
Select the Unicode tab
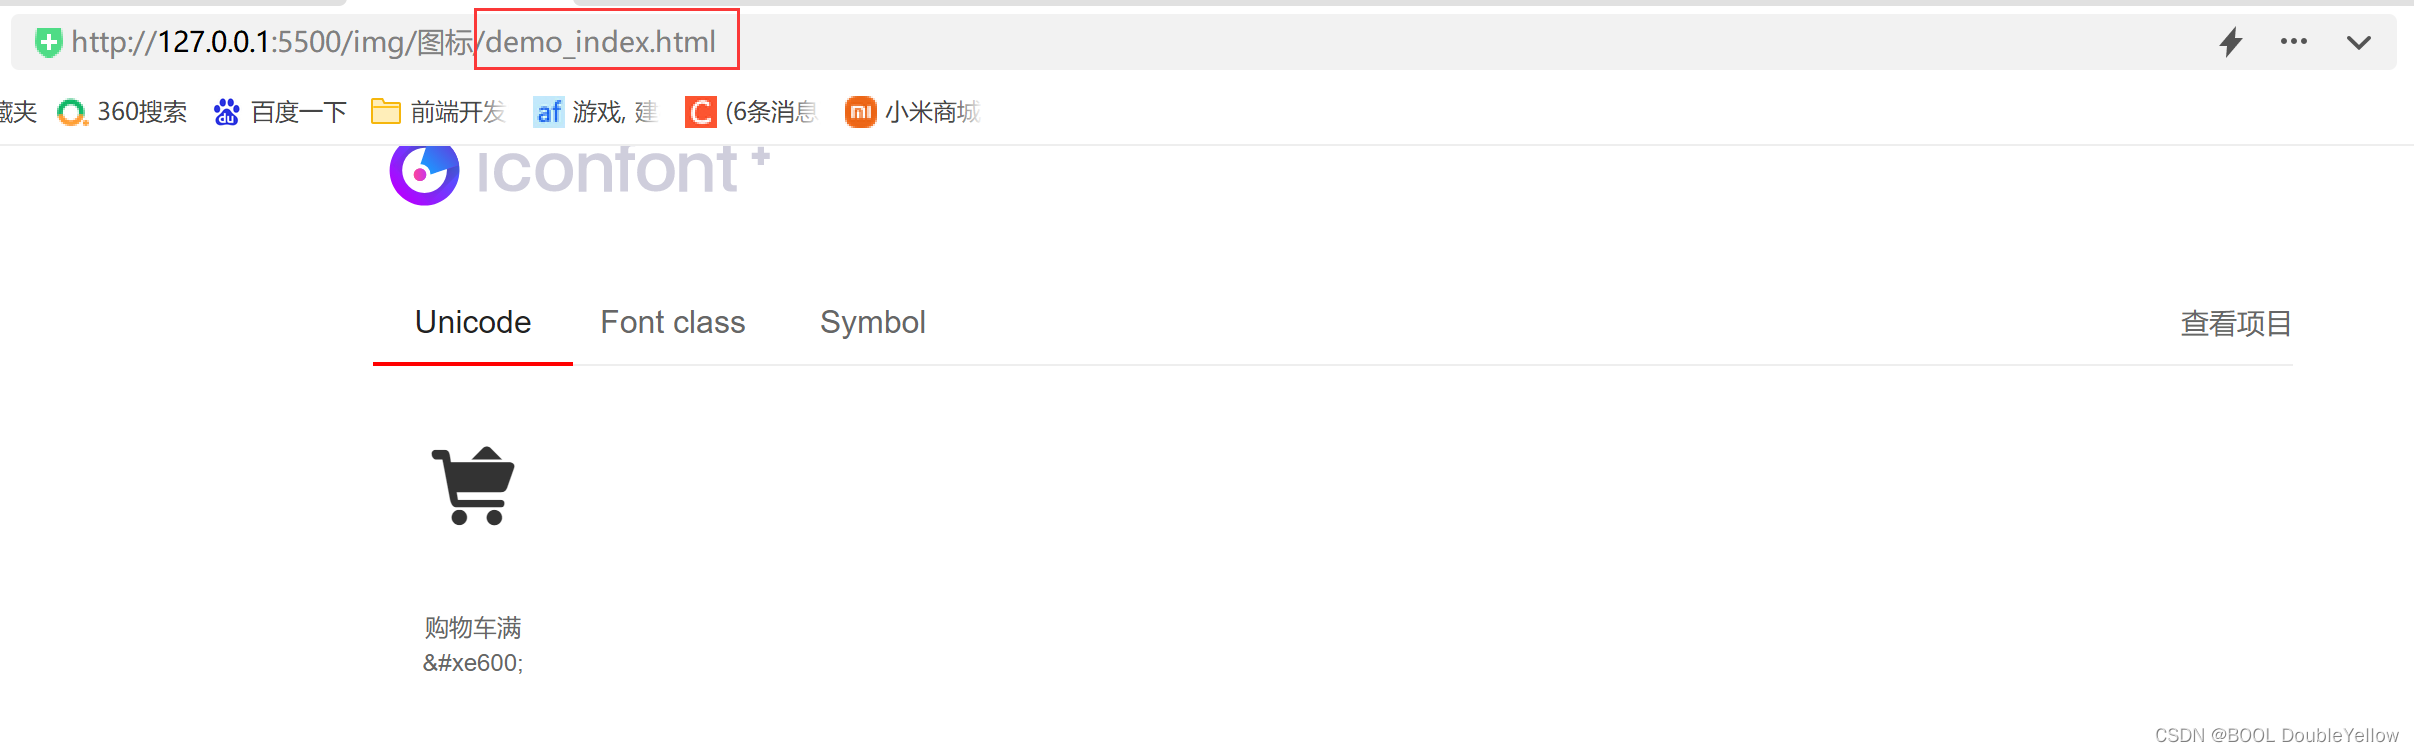[x=472, y=322]
